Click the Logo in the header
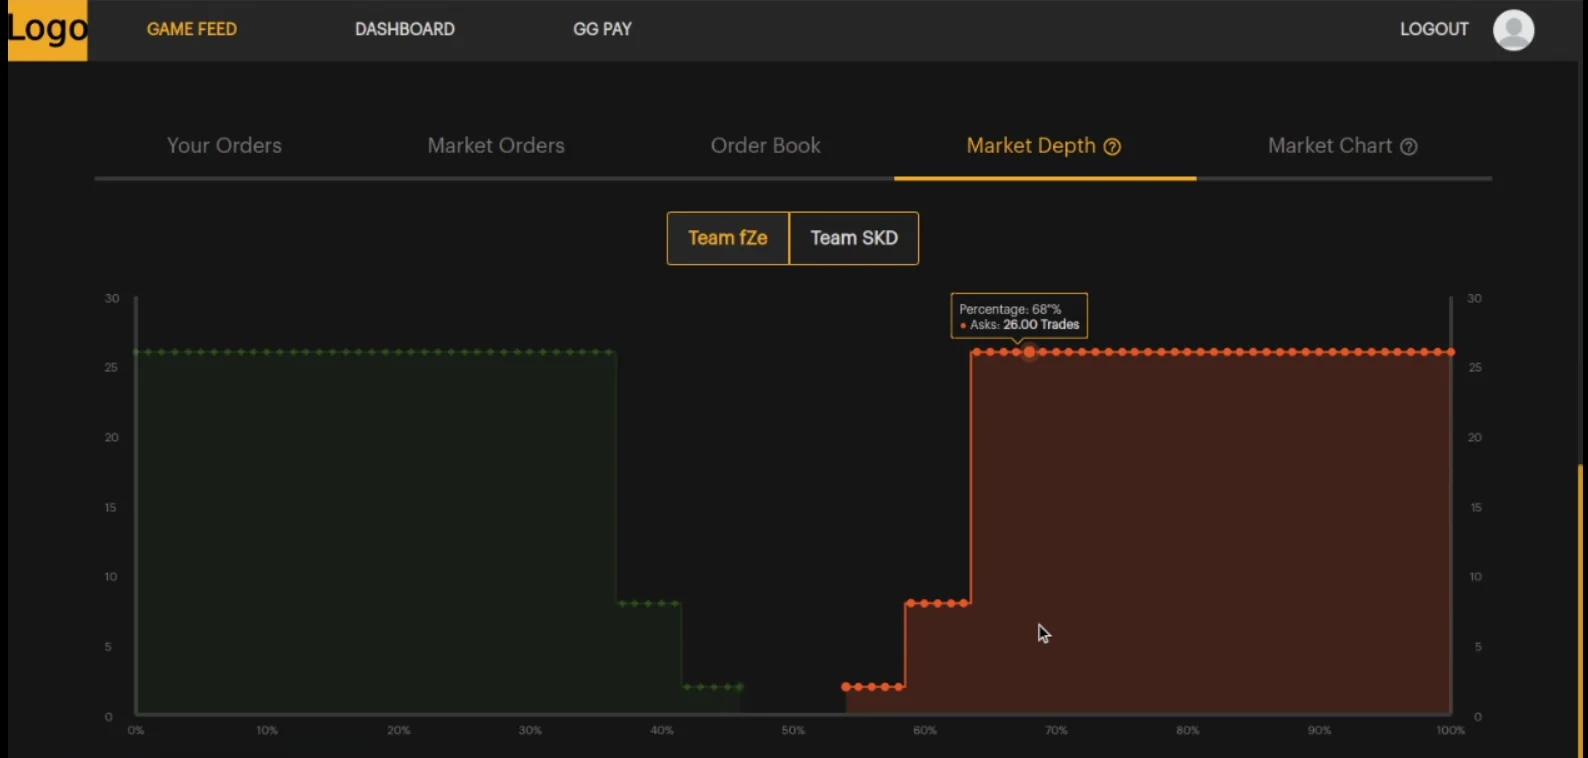 click(47, 30)
